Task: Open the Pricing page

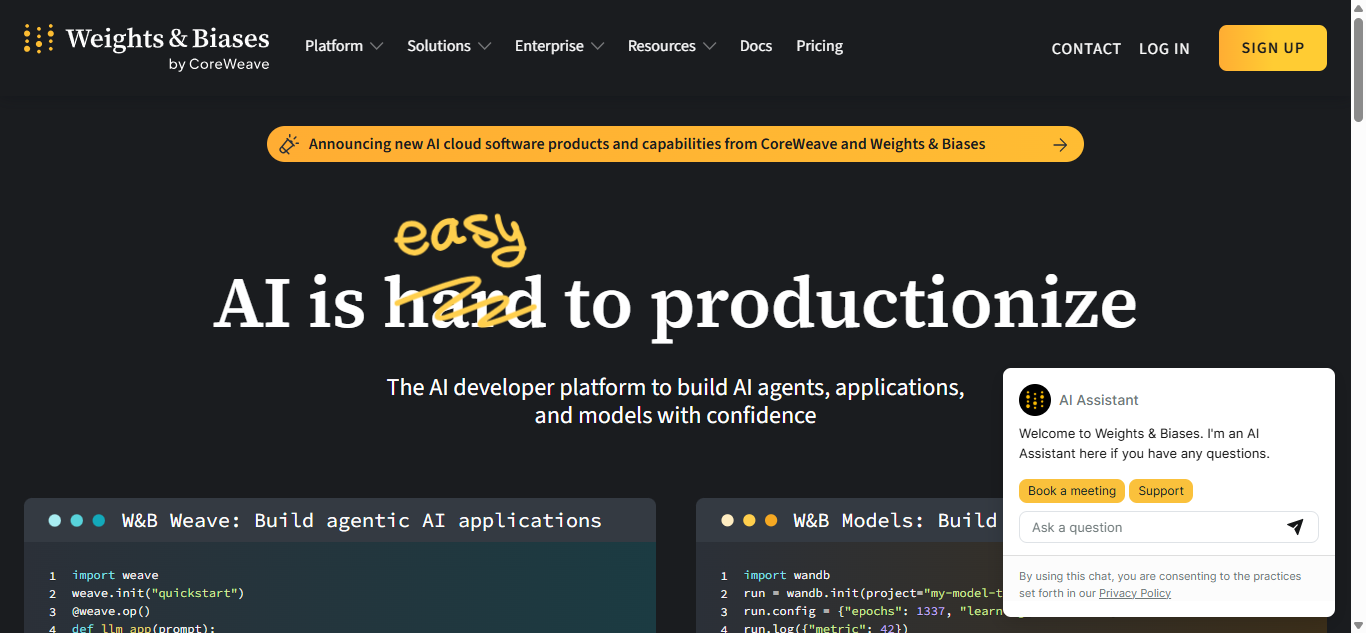Action: coord(819,46)
